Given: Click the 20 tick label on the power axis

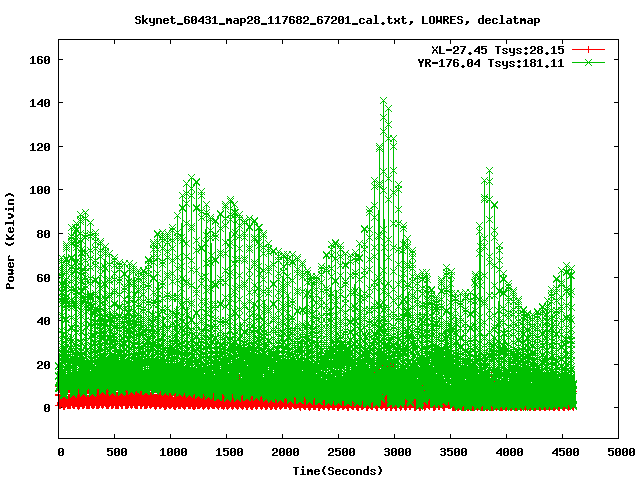Looking at the screenshot, I should click(43, 364).
